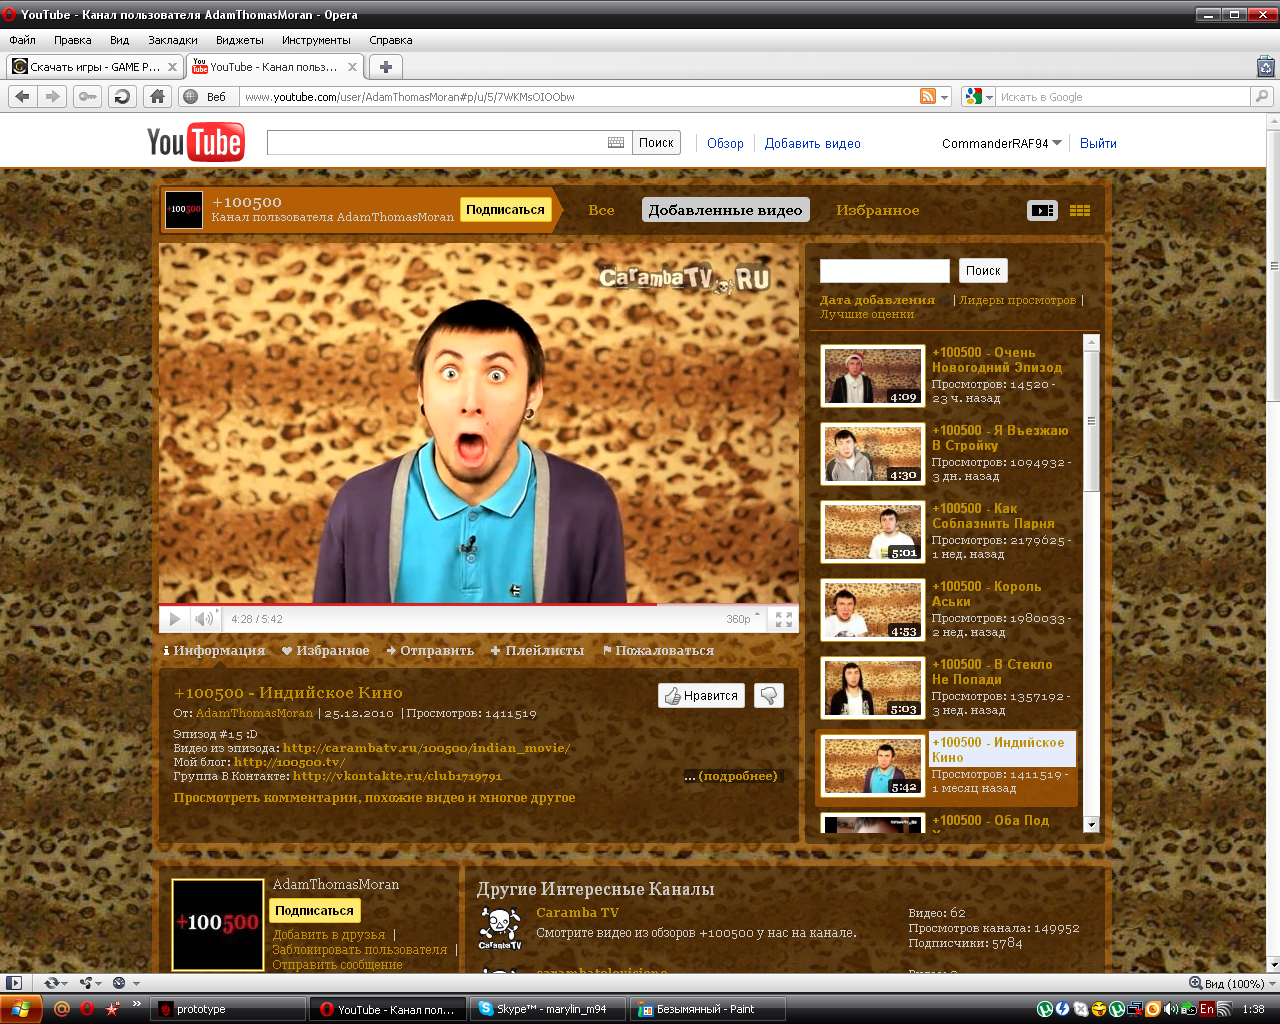The width and height of the screenshot is (1280, 1024).
Task: Click the YouTube header search field
Action: point(447,143)
